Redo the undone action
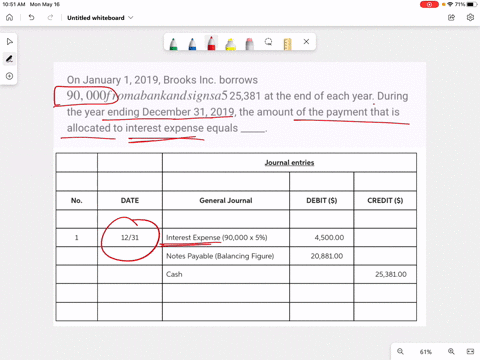 click(50, 17)
